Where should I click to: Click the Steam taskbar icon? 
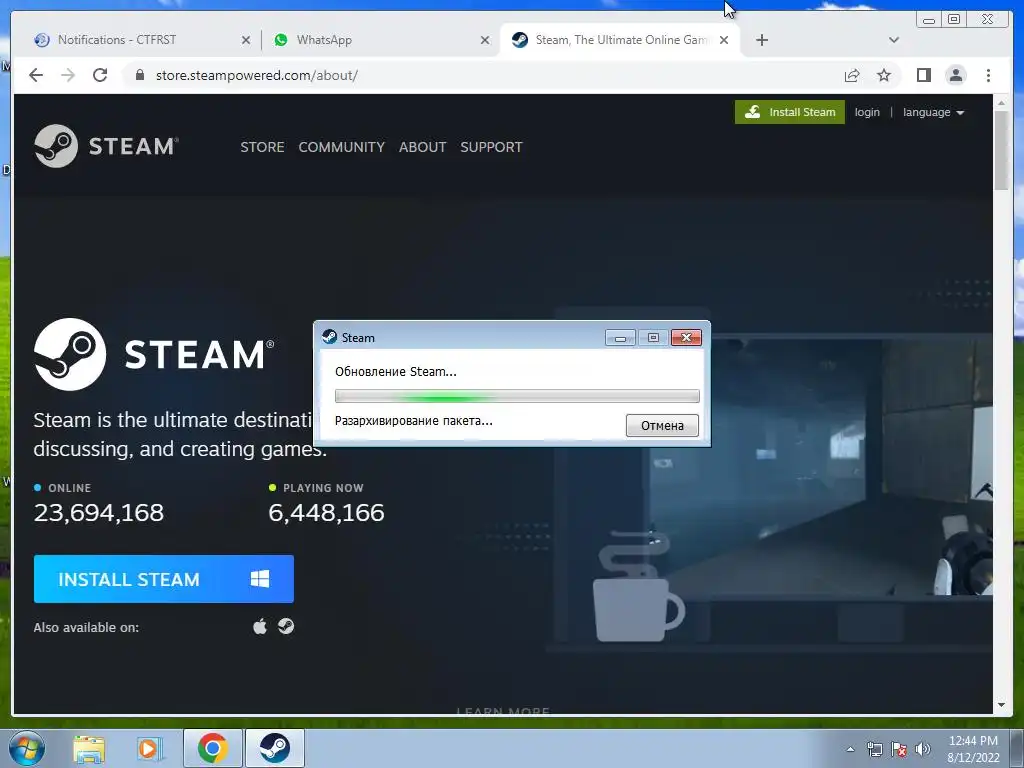coord(275,748)
